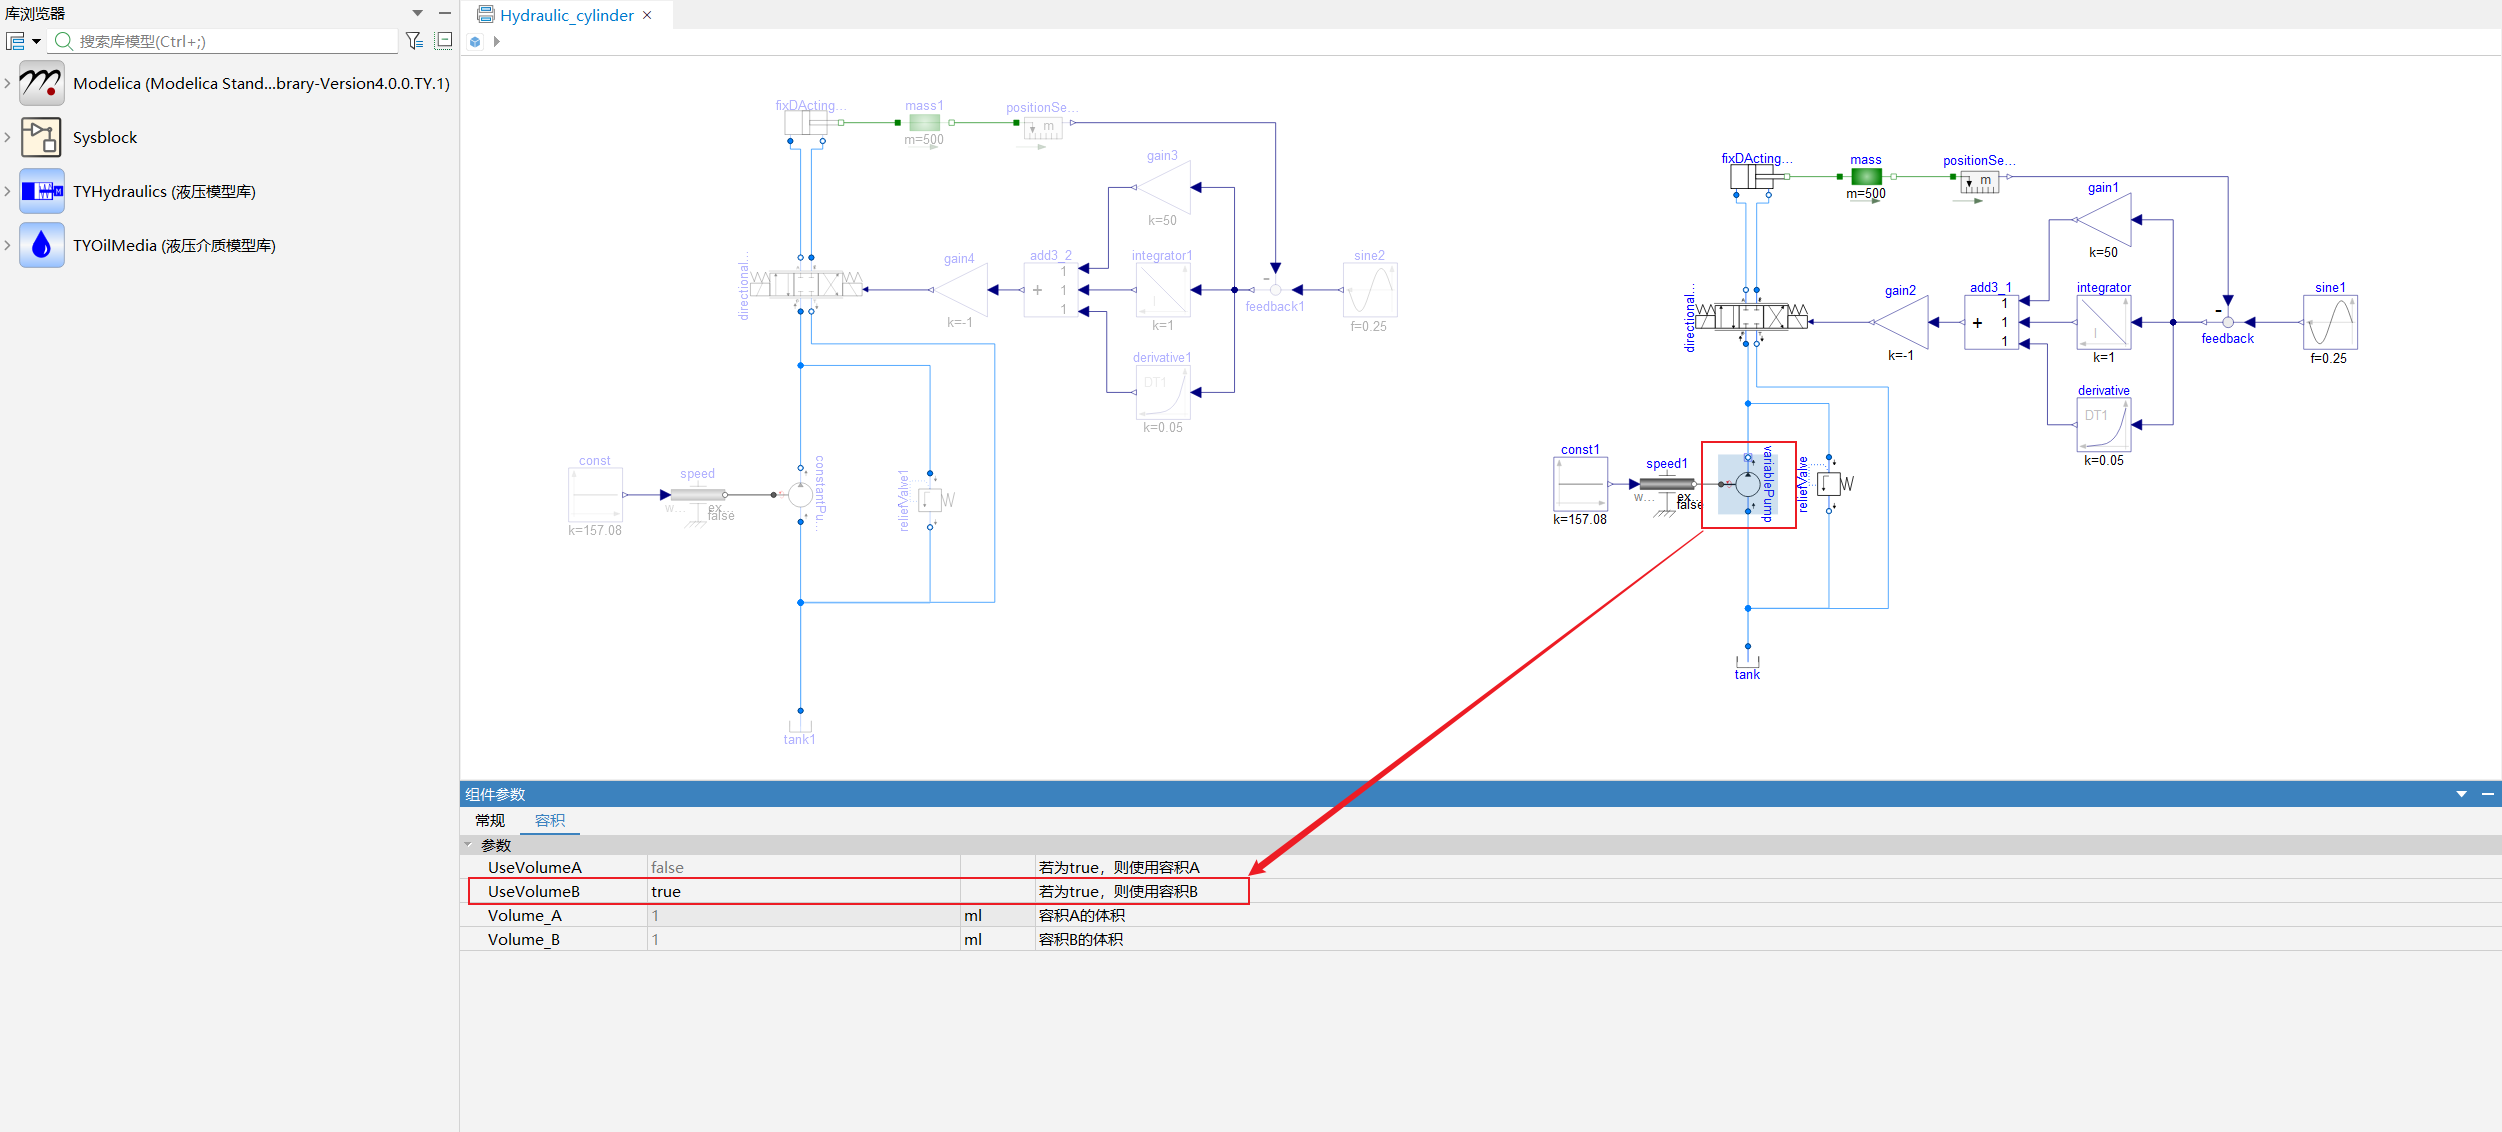2502x1132 pixels.
Task: Select the tank component in the active diagram
Action: (x=1747, y=660)
